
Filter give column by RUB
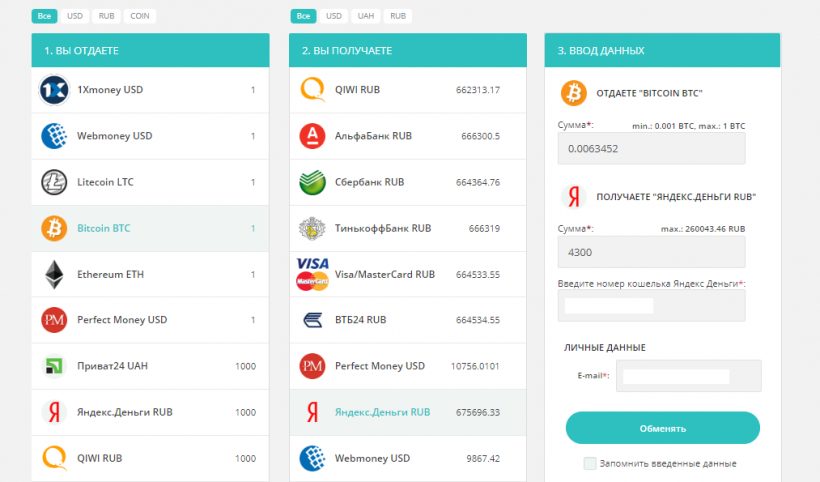(107, 16)
